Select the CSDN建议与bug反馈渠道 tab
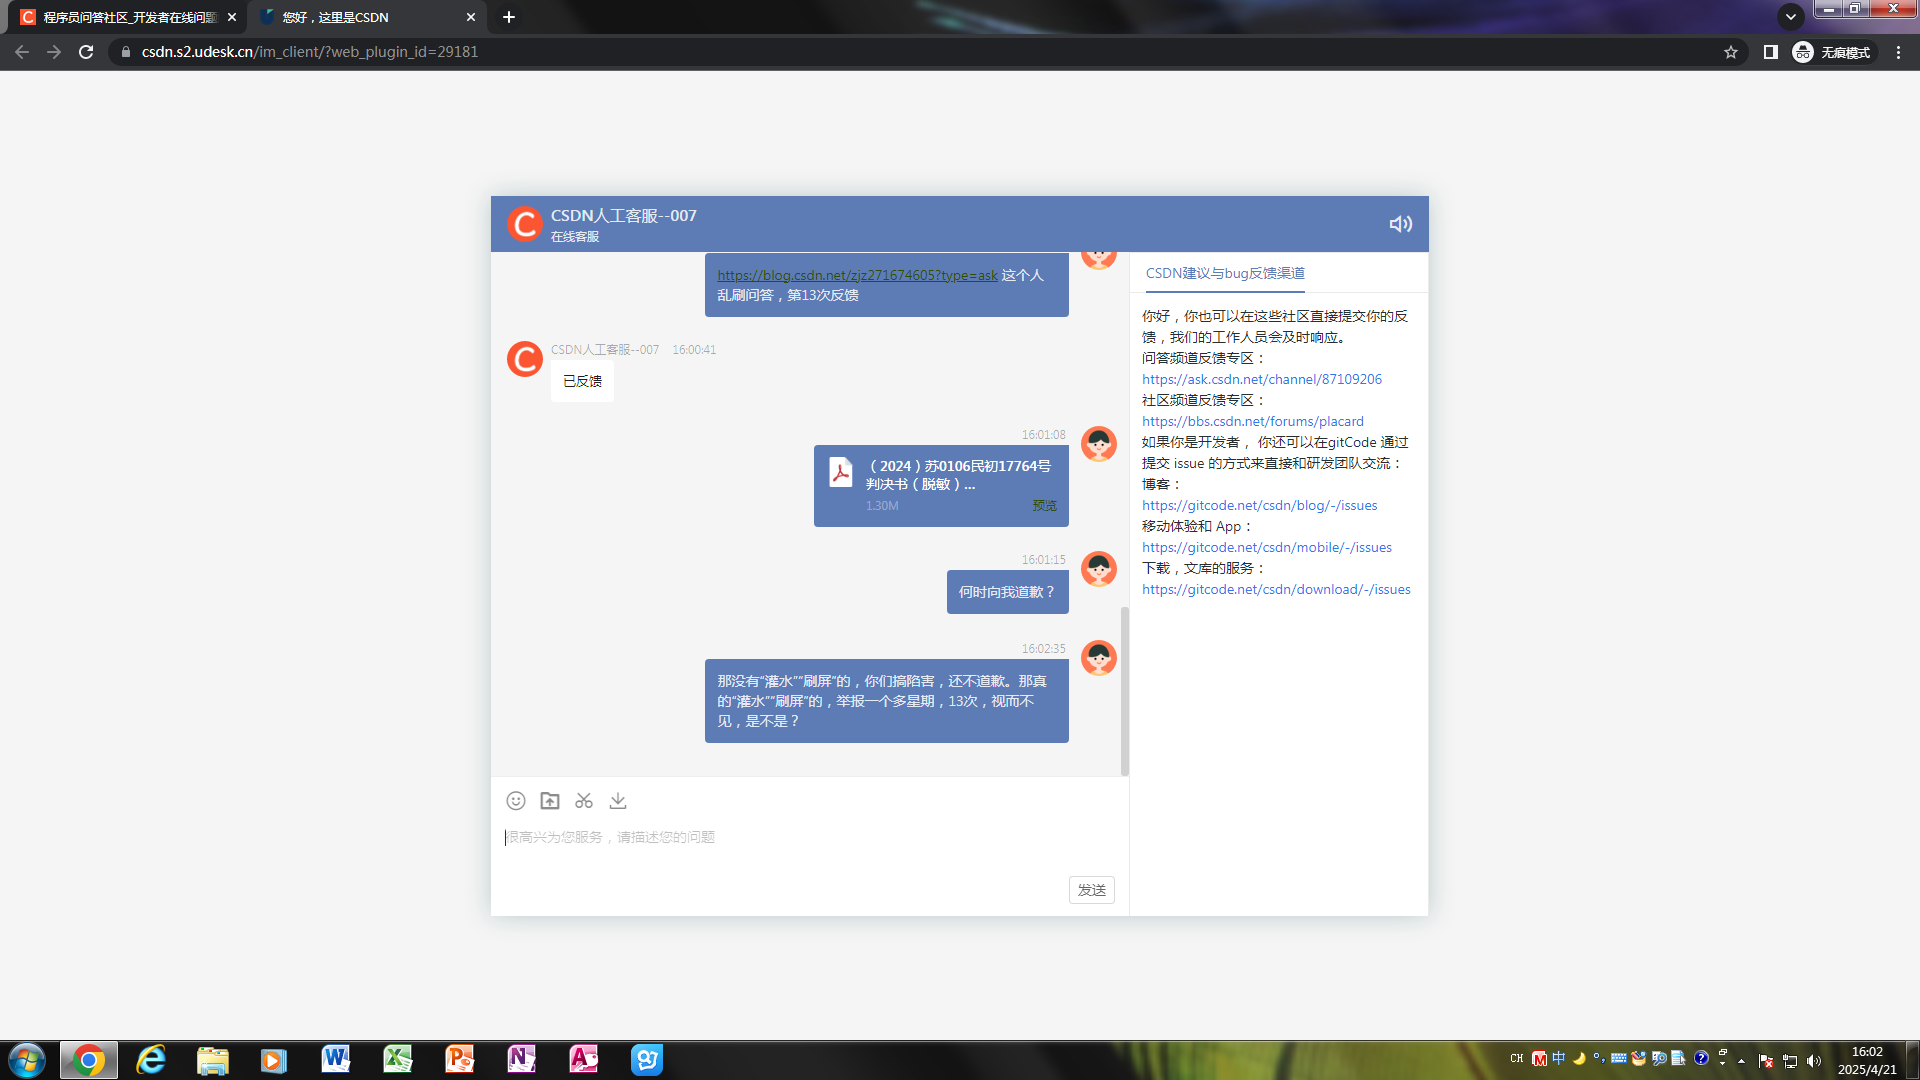 coord(1225,273)
